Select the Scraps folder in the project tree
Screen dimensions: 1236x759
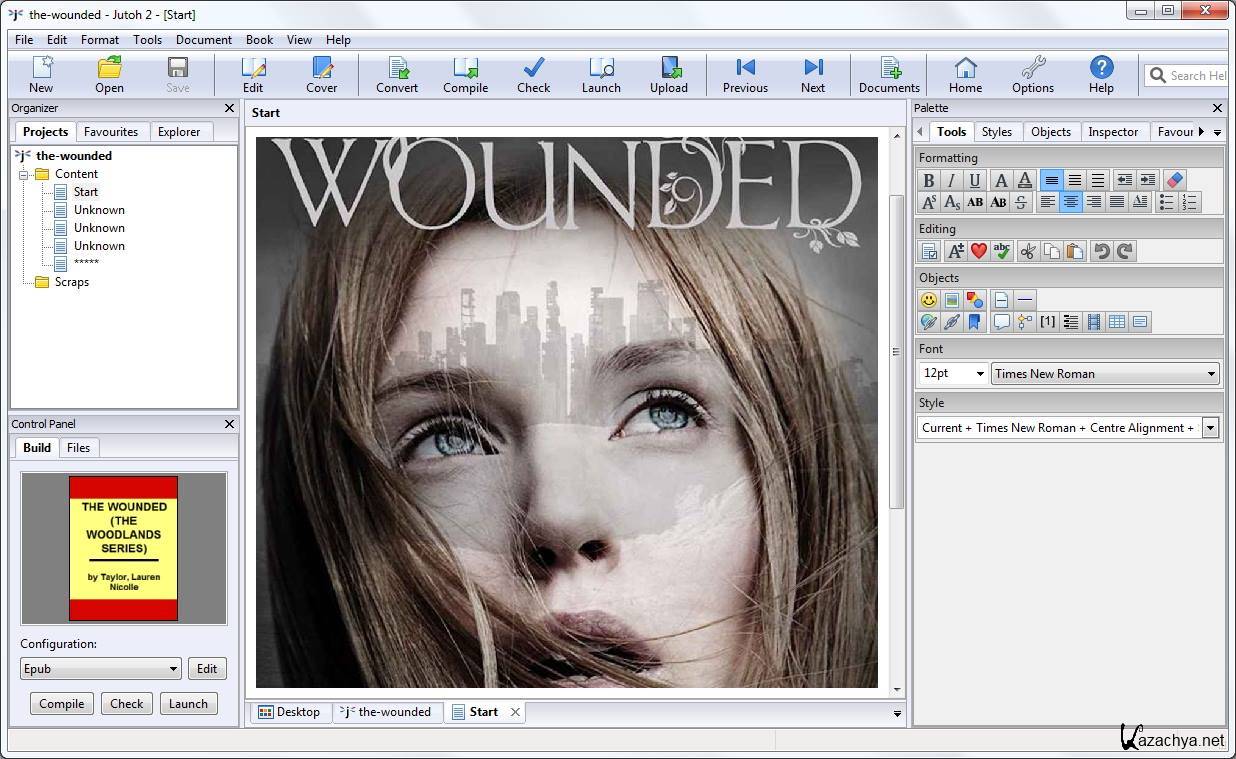[71, 282]
